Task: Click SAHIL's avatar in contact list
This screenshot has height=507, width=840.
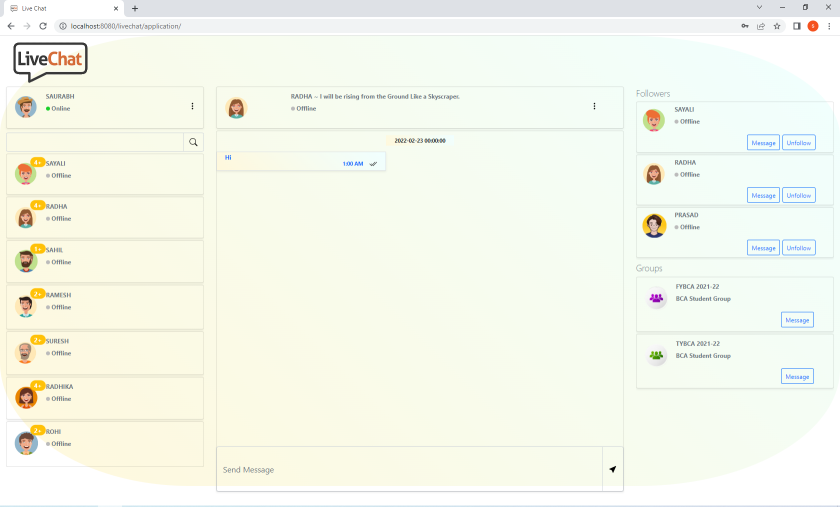Action: 26,261
